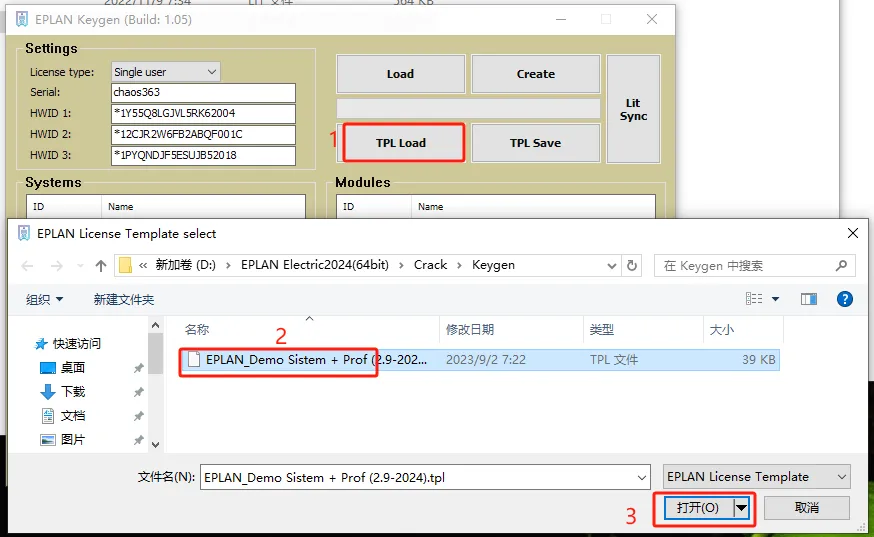
Task: Click the HWID 2 input field
Action: [203, 134]
